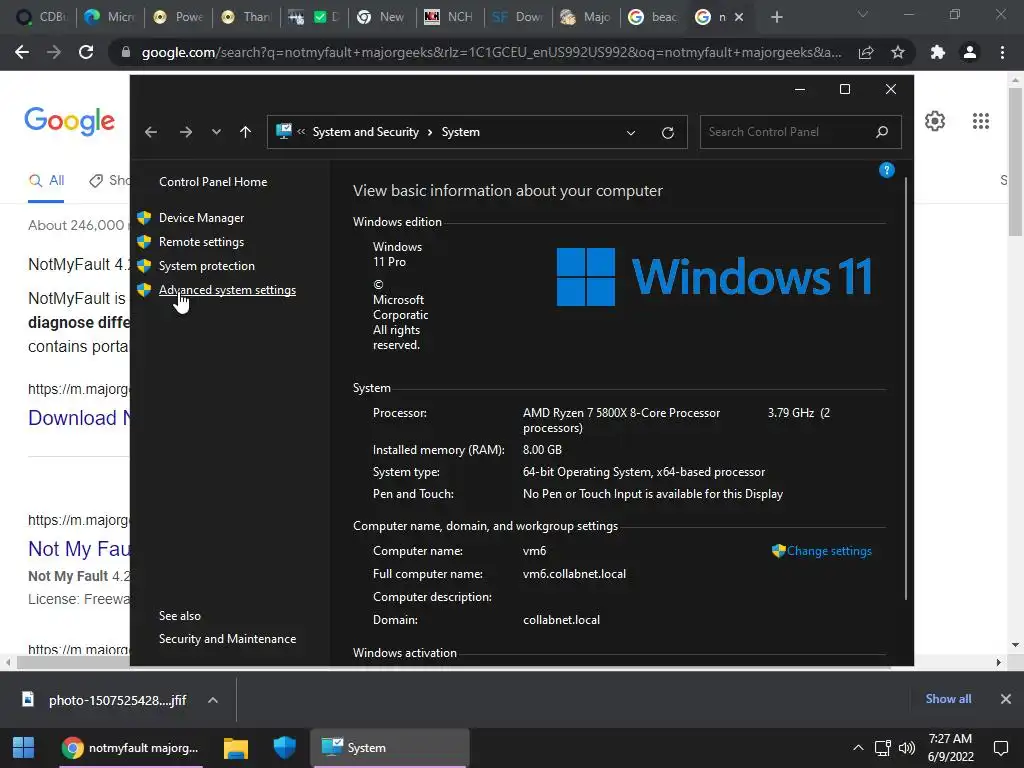Go back in Control Panel window

tap(151, 133)
